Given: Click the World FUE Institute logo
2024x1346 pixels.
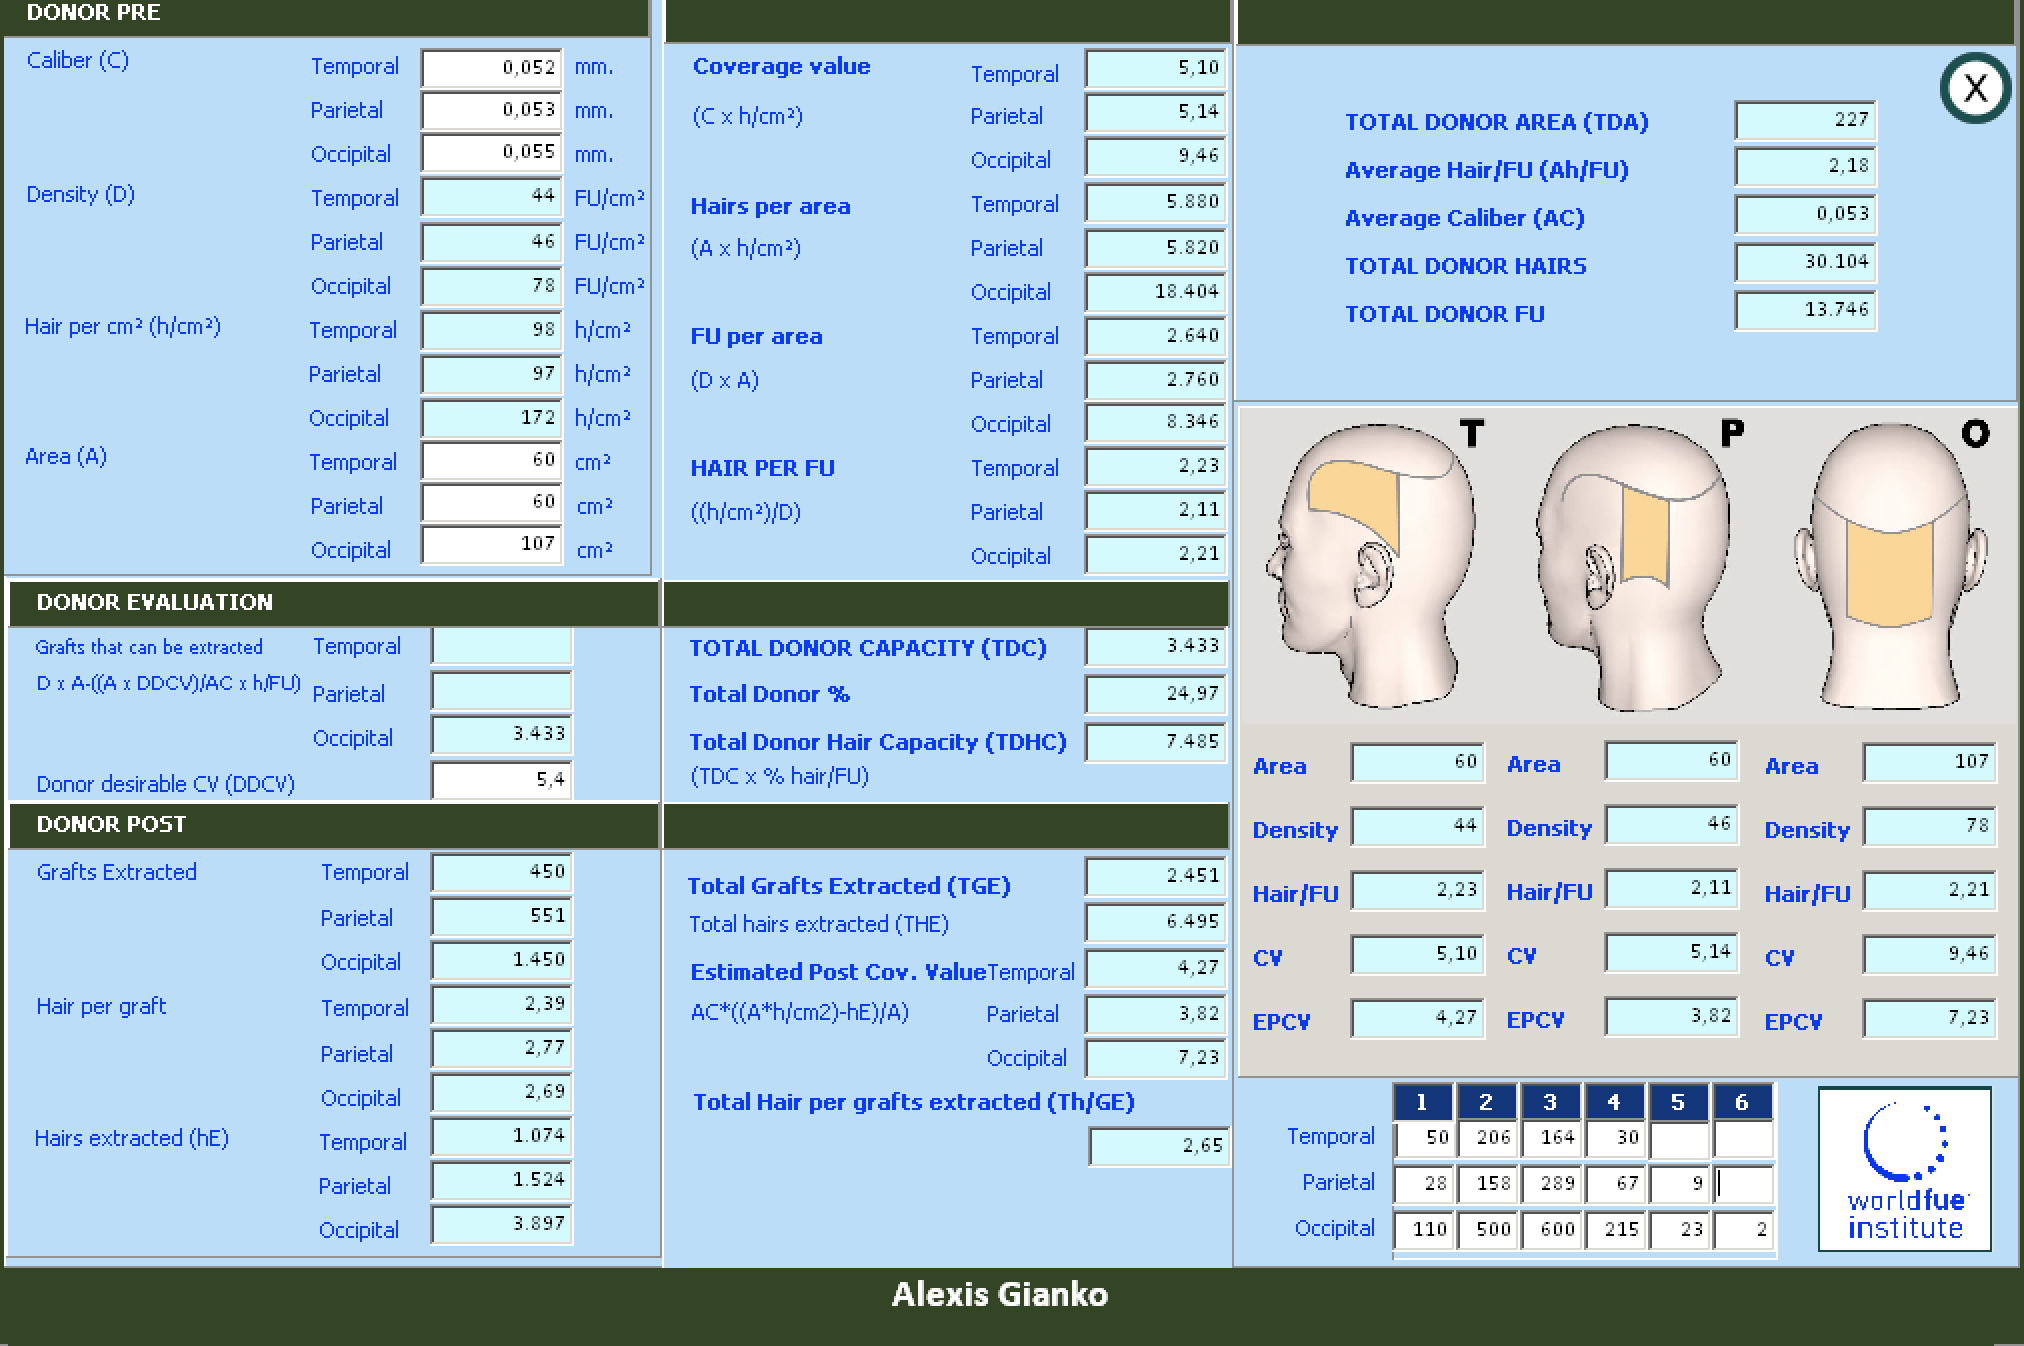Looking at the screenshot, I should point(1904,1169).
